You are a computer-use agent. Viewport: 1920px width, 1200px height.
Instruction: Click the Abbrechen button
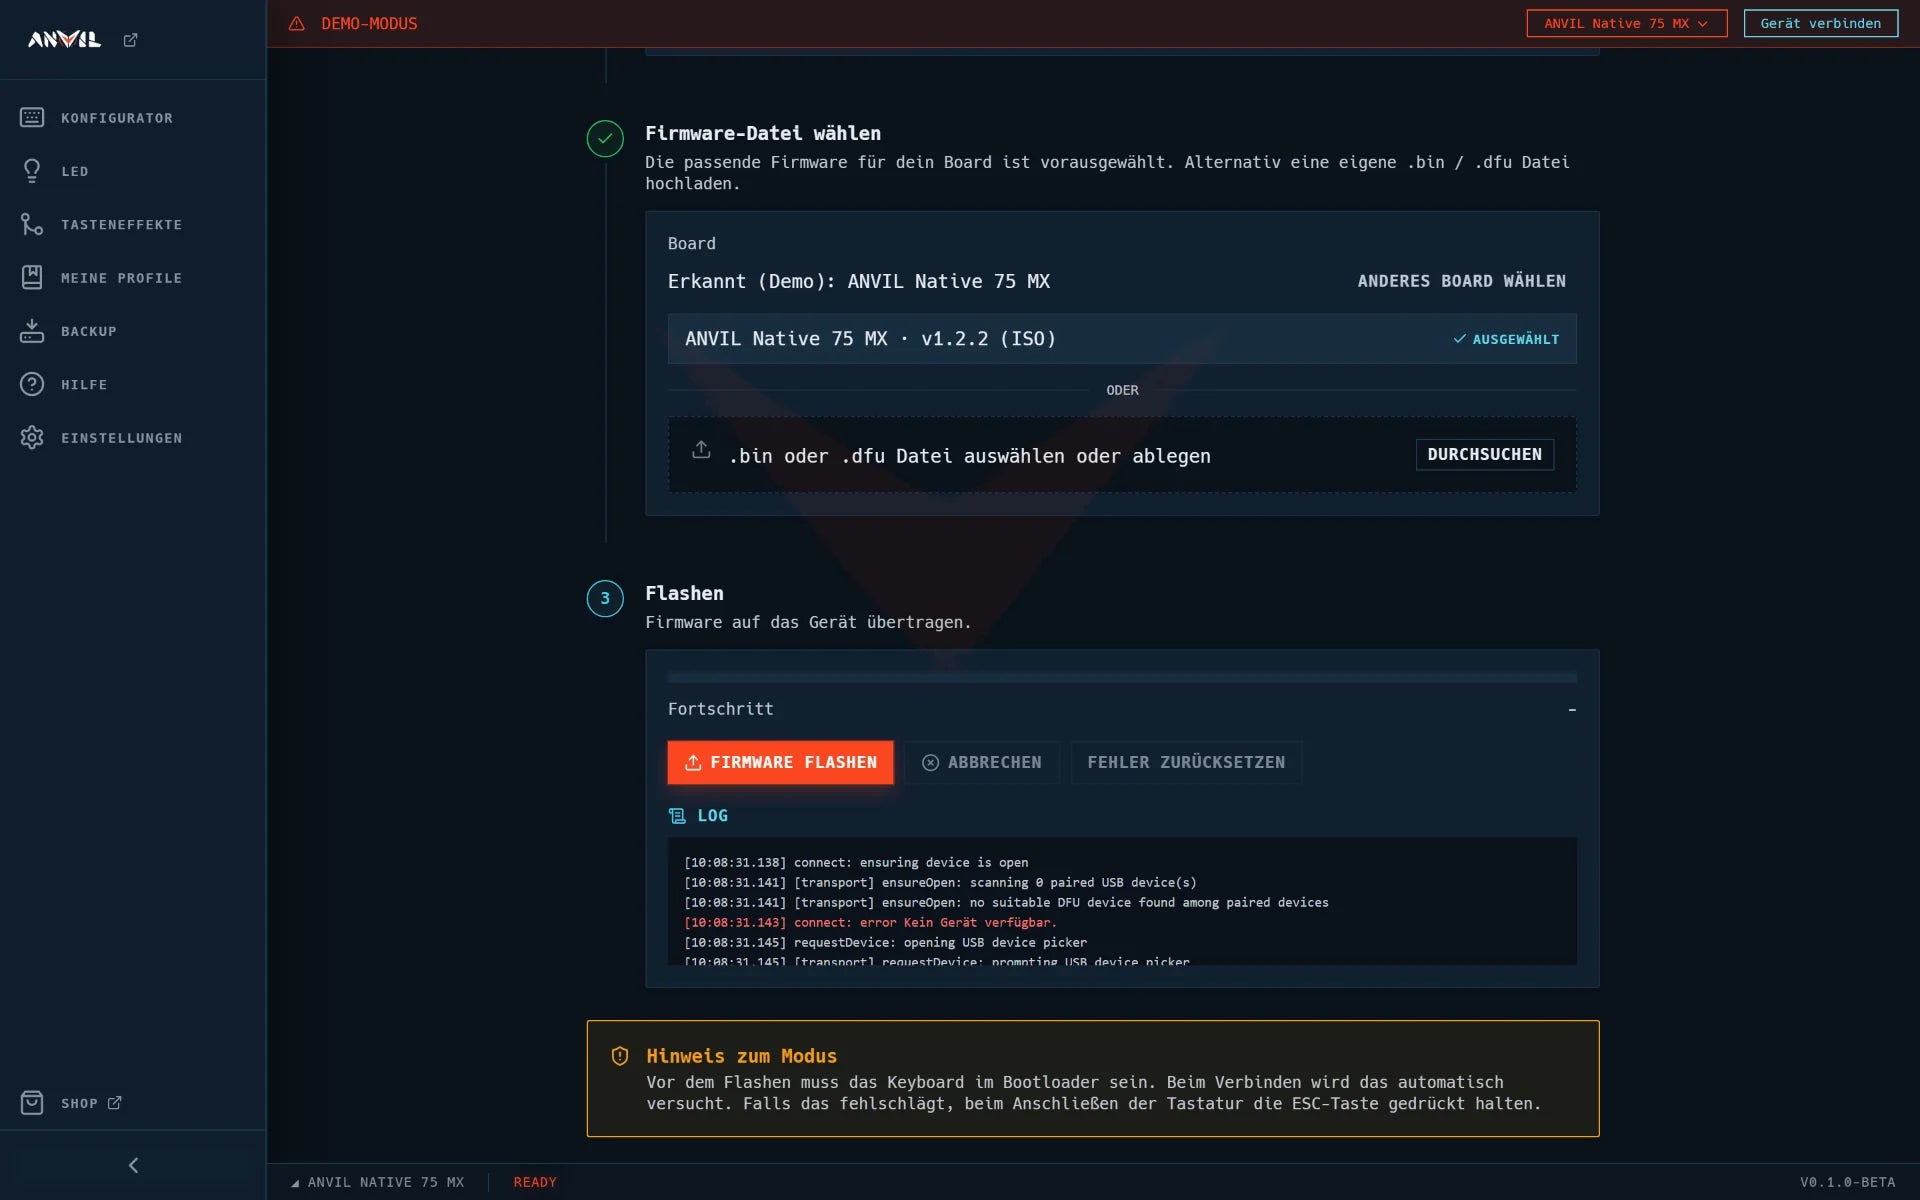(981, 763)
